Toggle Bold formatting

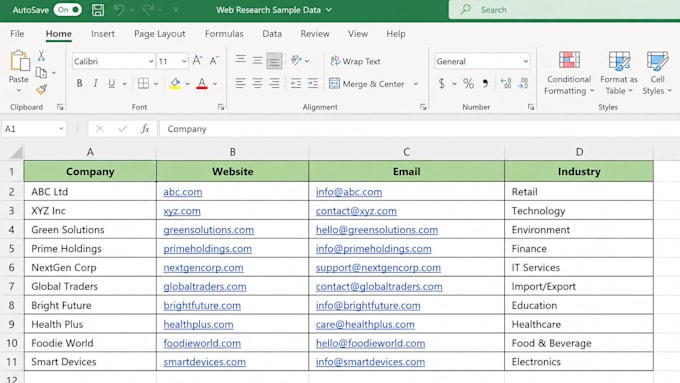(79, 83)
